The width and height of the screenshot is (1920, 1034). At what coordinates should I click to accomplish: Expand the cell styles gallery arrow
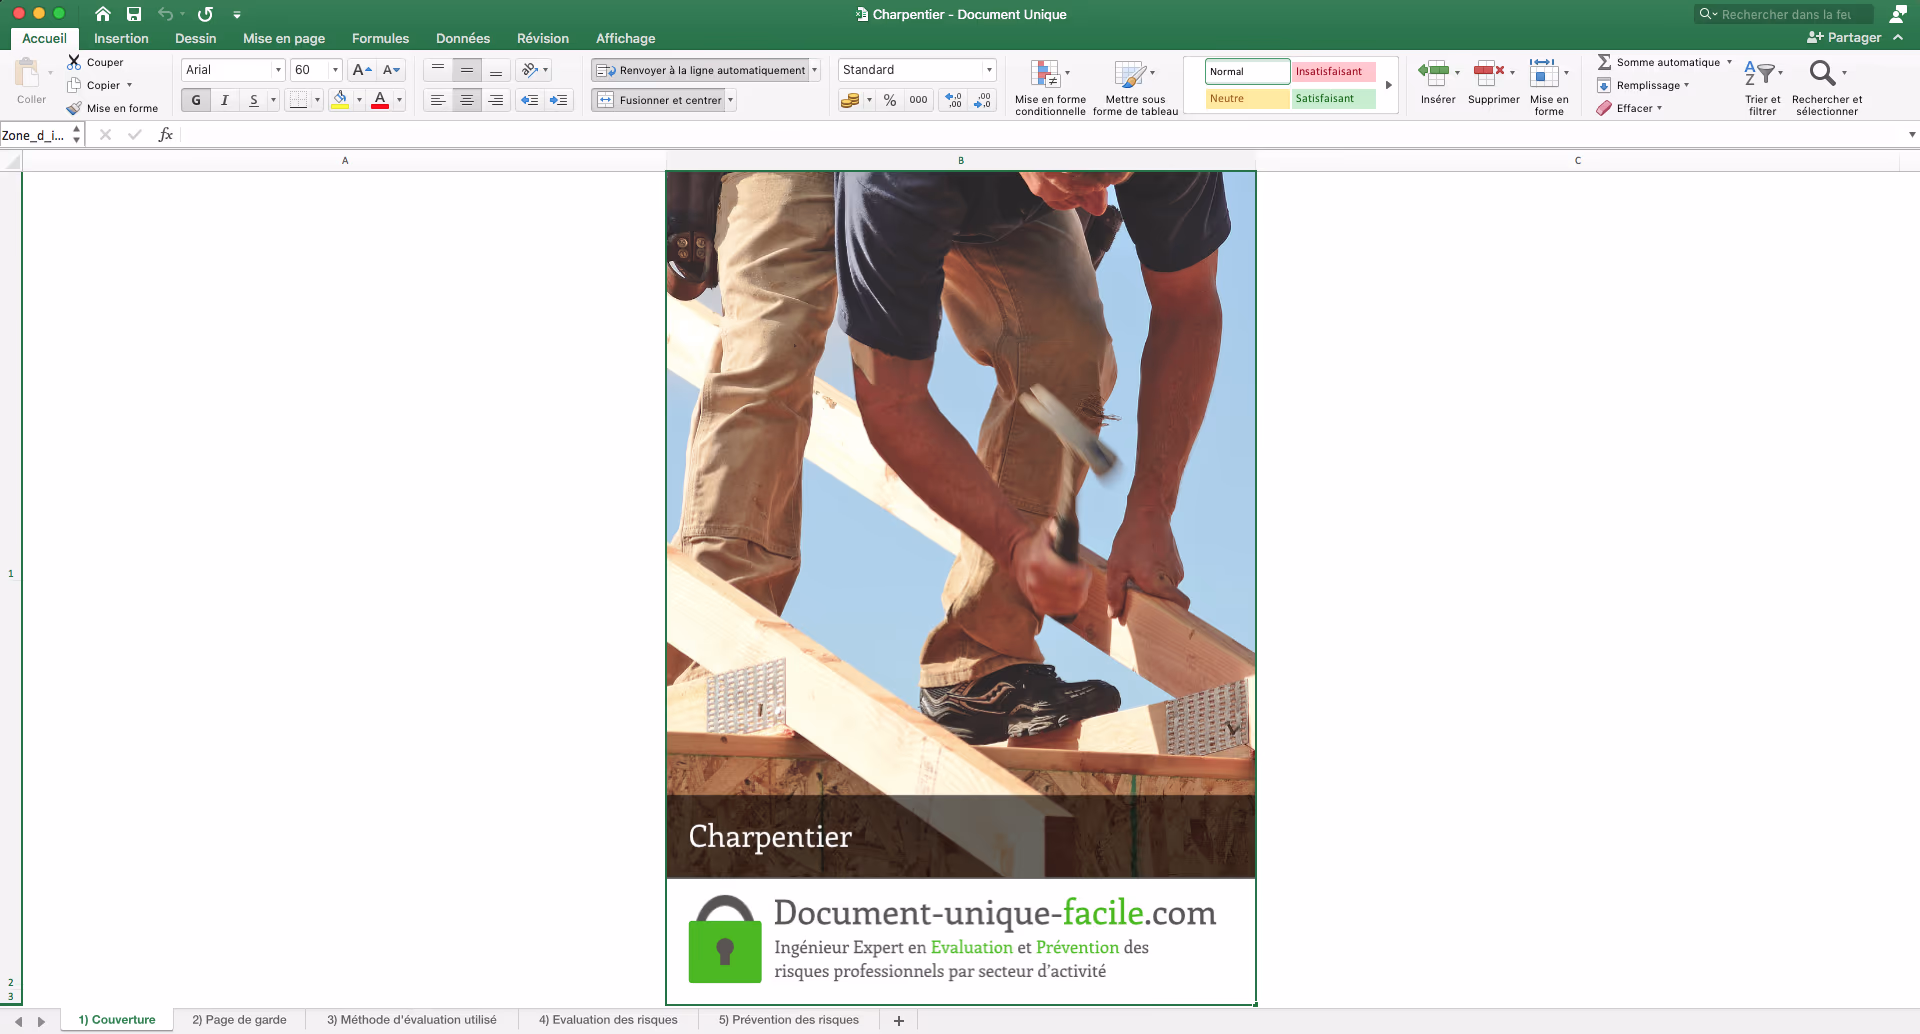[1389, 85]
